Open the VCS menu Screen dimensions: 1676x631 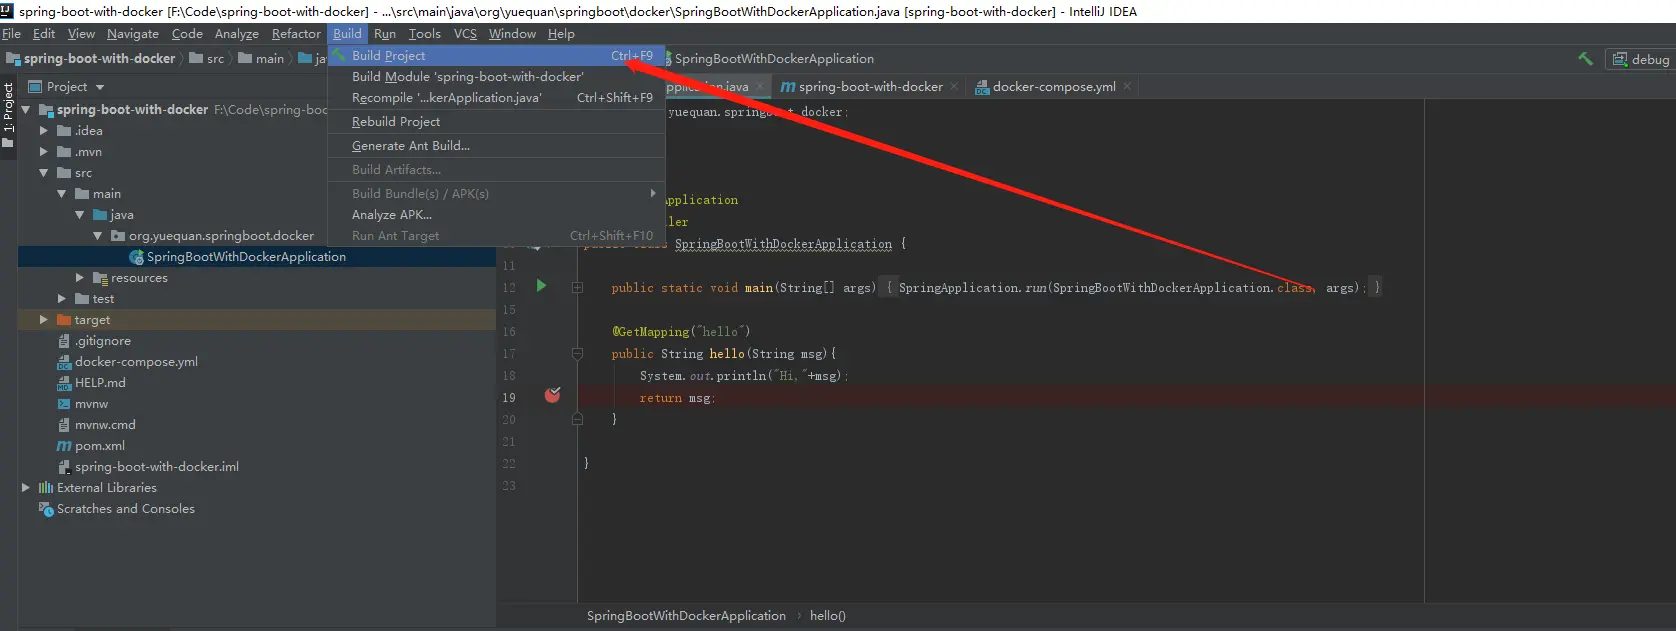coord(465,33)
